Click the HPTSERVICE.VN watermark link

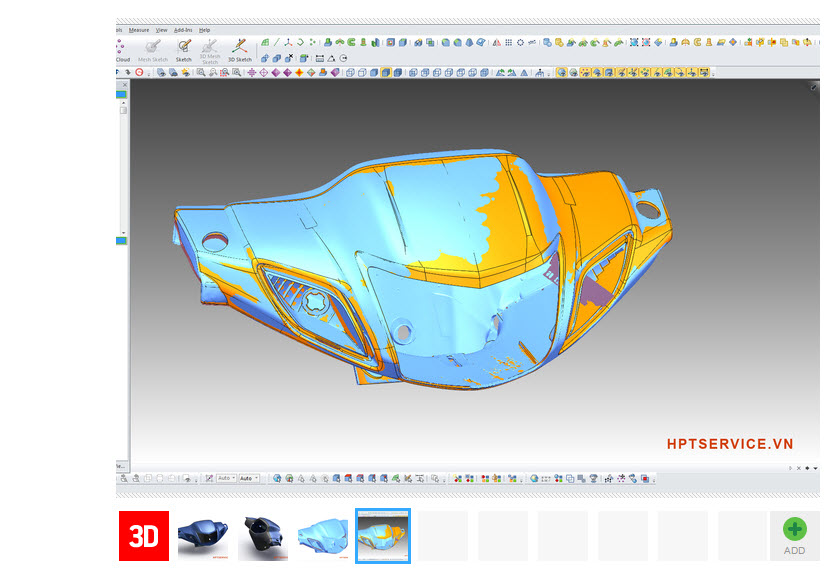click(730, 444)
